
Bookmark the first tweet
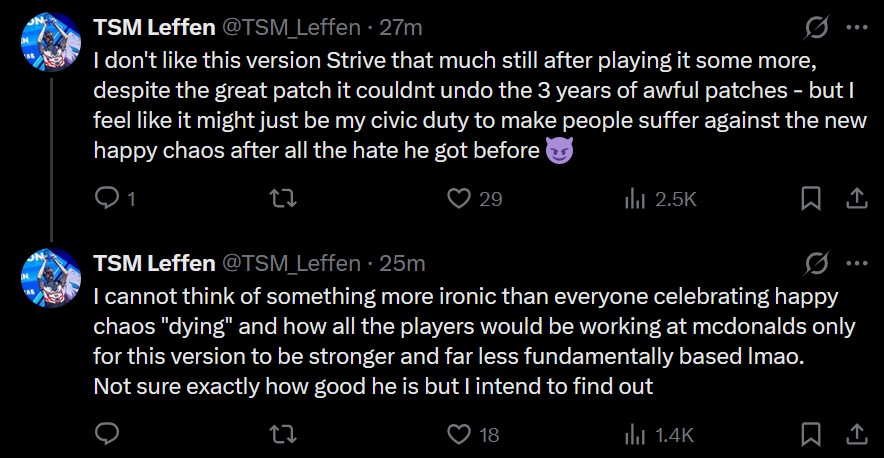(x=811, y=199)
